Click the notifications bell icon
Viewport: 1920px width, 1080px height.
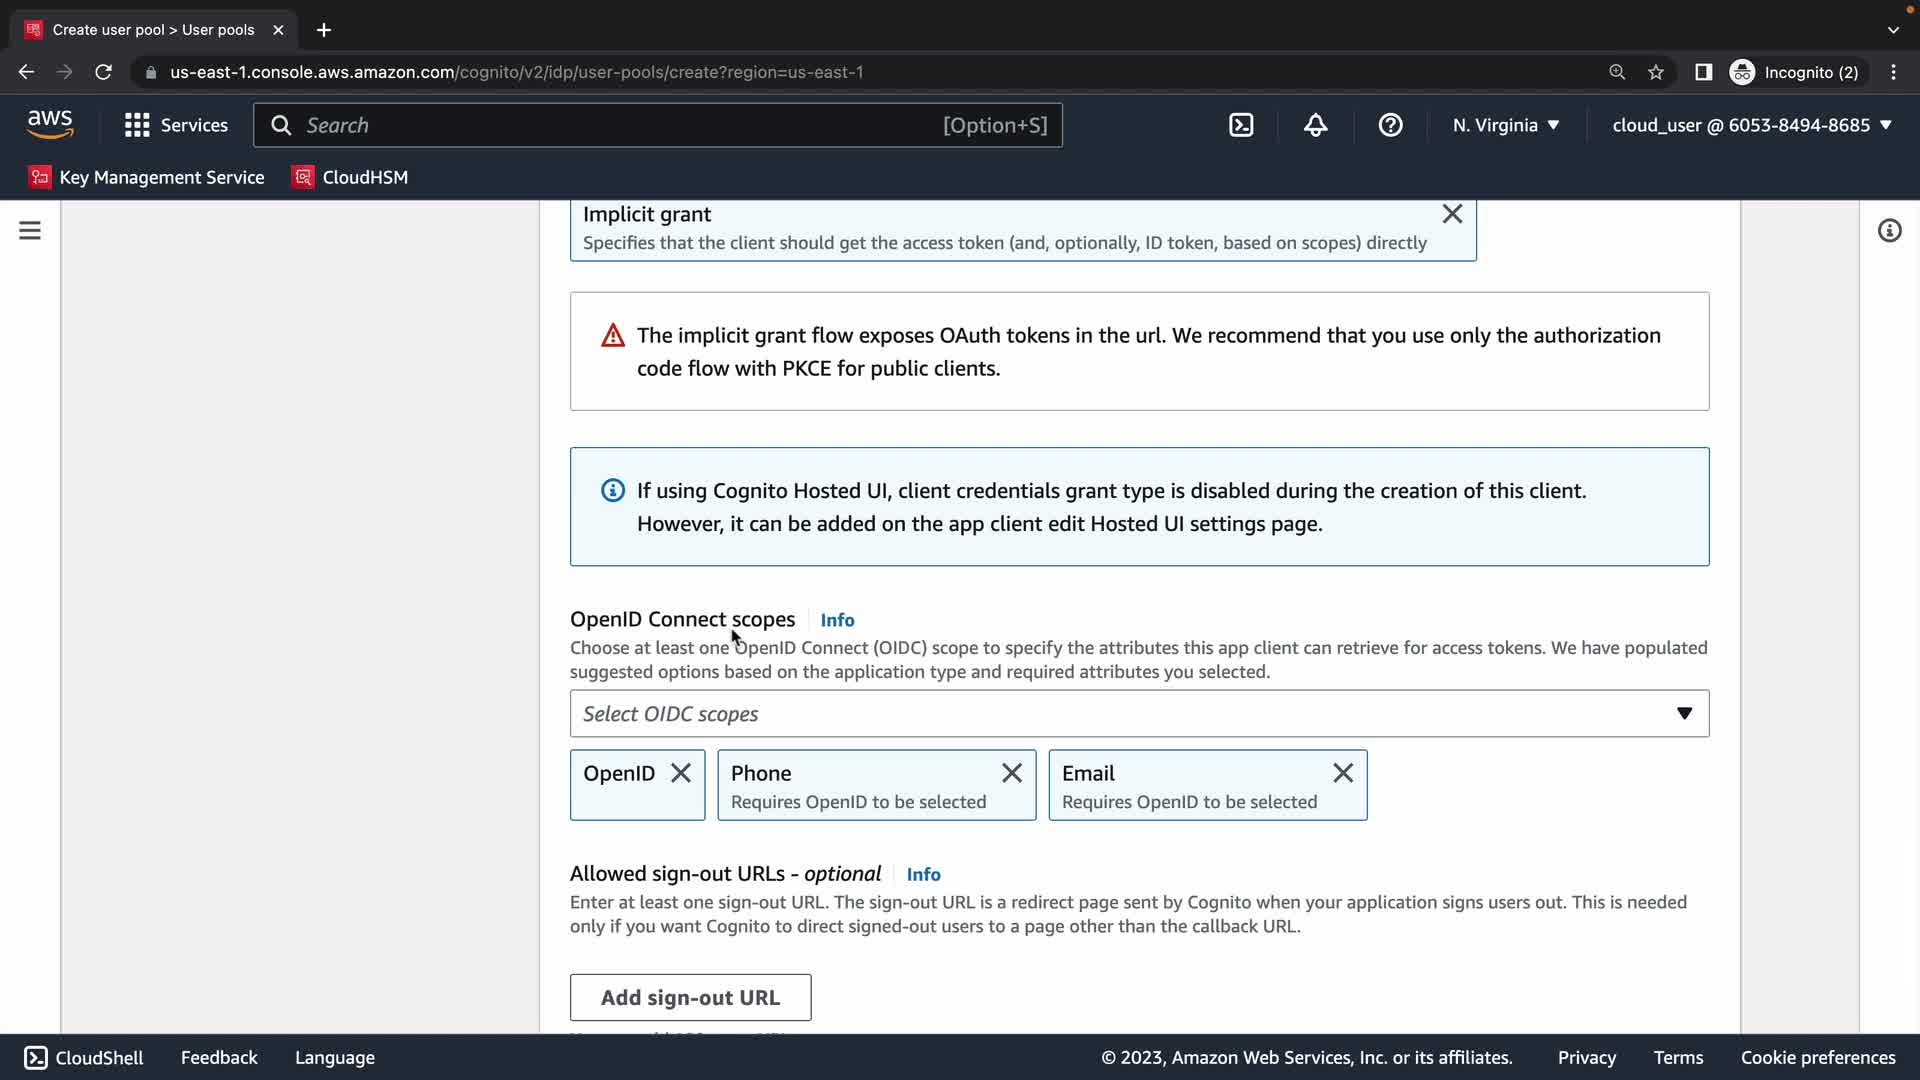(1315, 125)
